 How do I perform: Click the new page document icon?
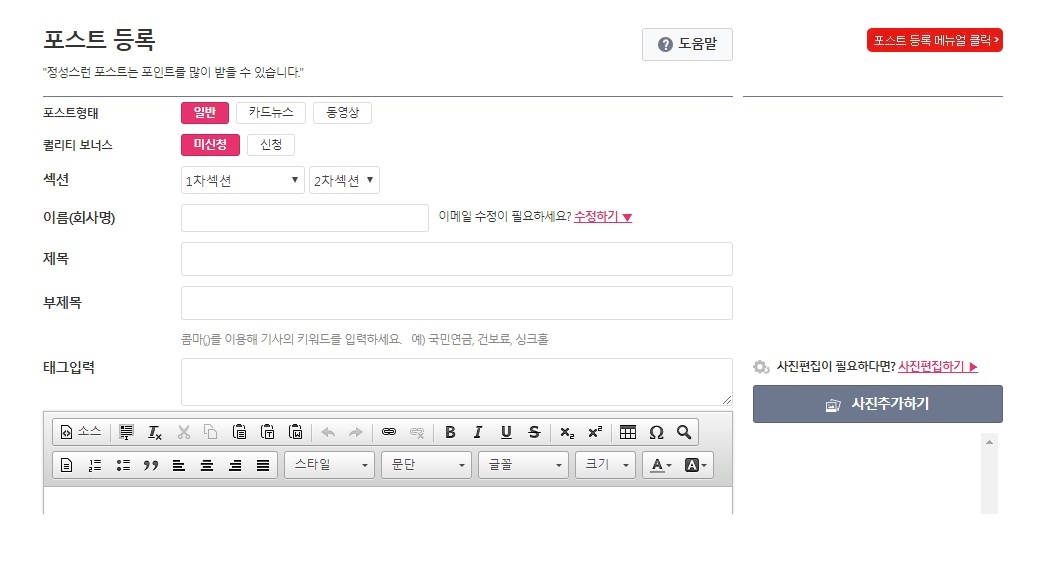[x=66, y=465]
